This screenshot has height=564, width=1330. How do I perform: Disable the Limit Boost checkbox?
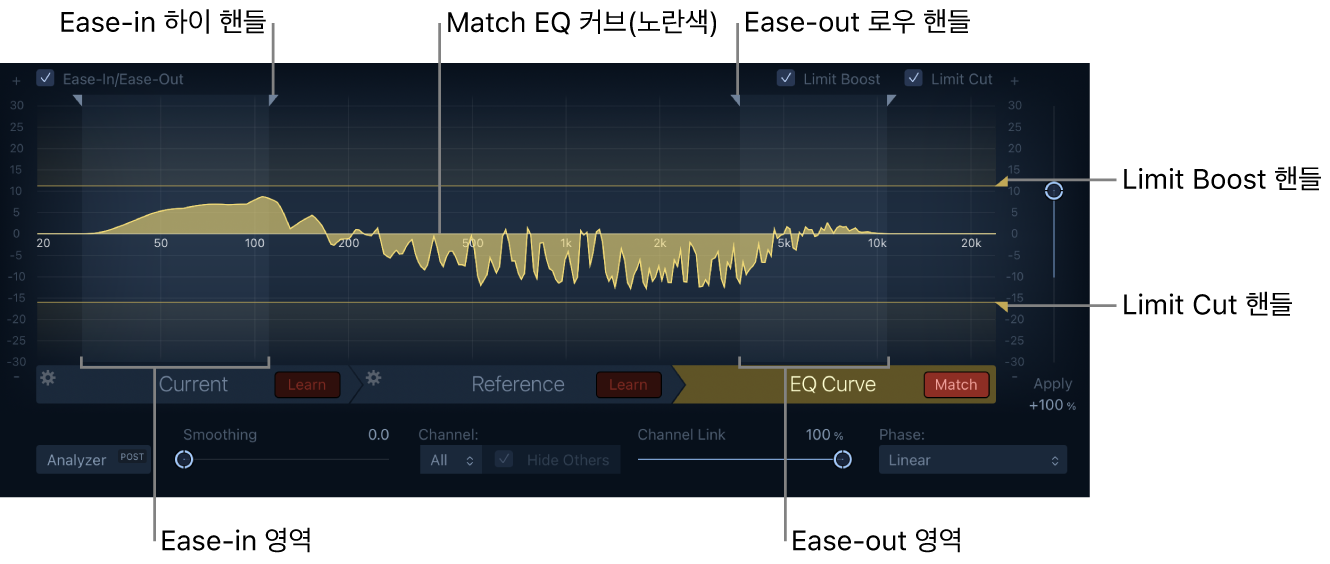(786, 78)
